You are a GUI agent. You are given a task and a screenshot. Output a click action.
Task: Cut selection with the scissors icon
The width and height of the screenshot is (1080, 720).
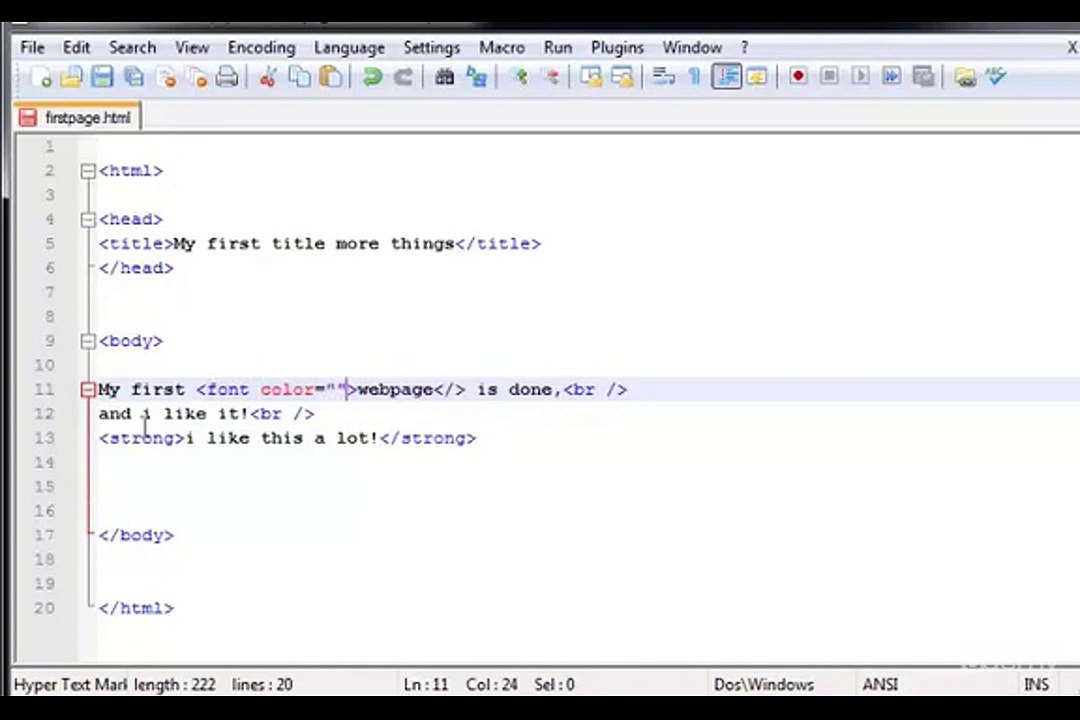(268, 76)
